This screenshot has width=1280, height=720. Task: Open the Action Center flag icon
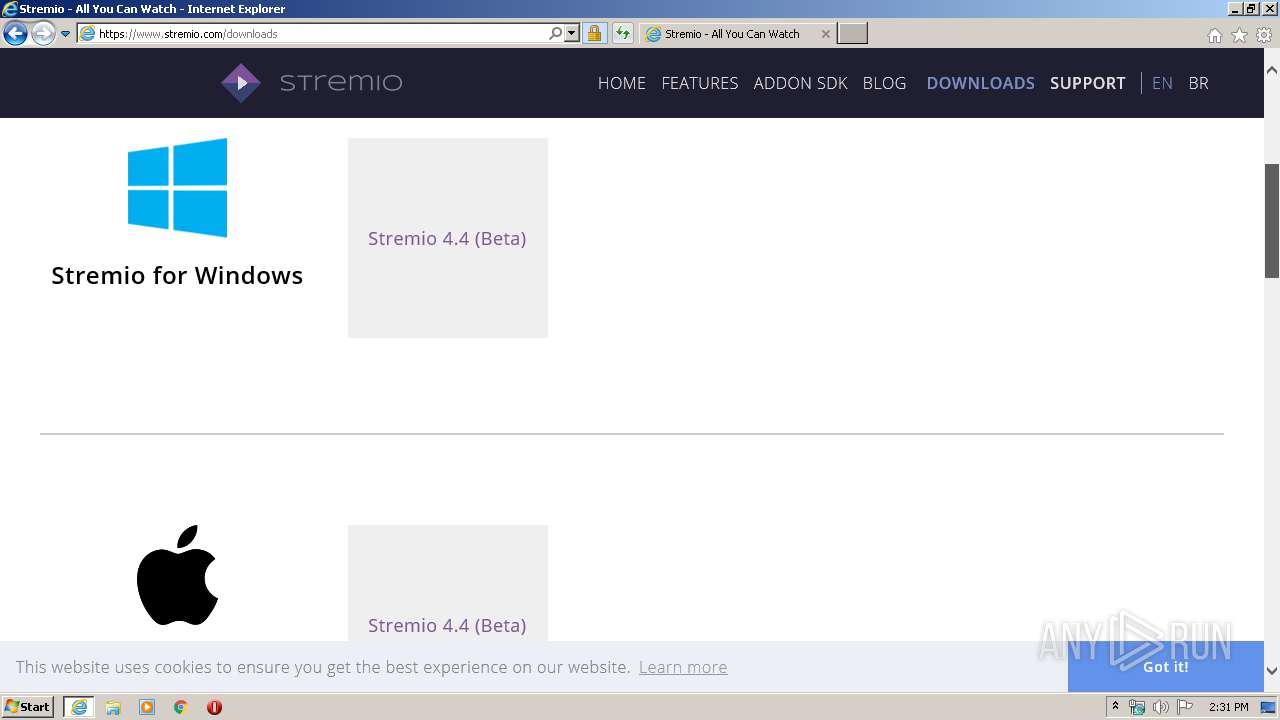[1185, 707]
